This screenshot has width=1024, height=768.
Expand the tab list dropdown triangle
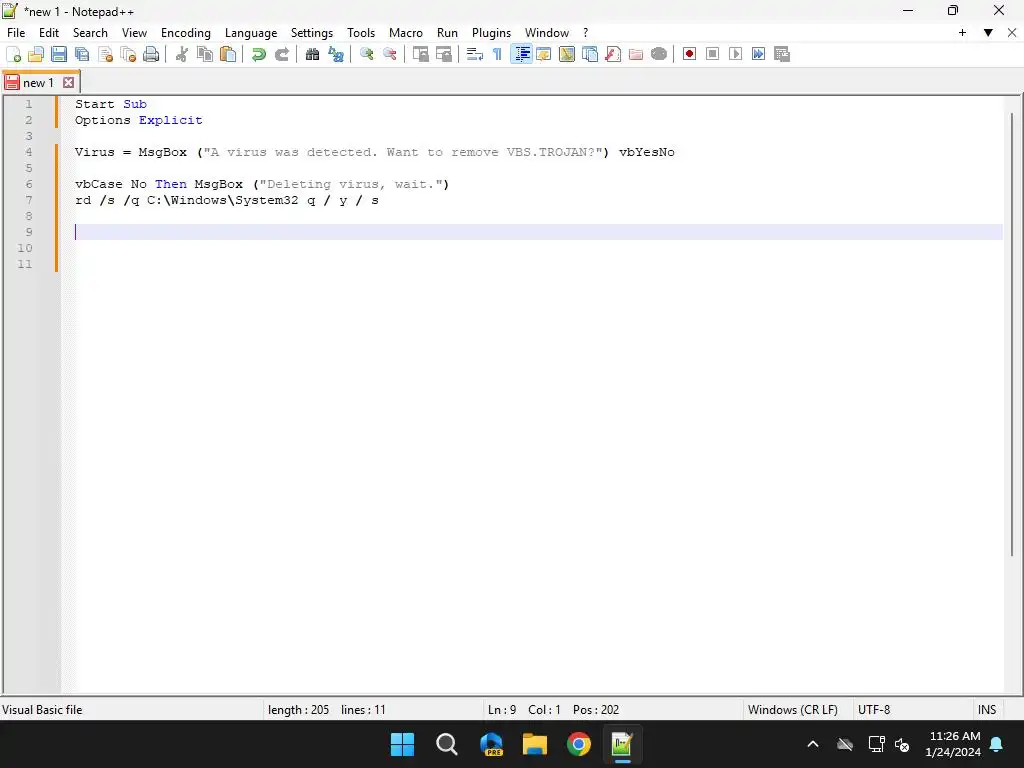coord(988,33)
